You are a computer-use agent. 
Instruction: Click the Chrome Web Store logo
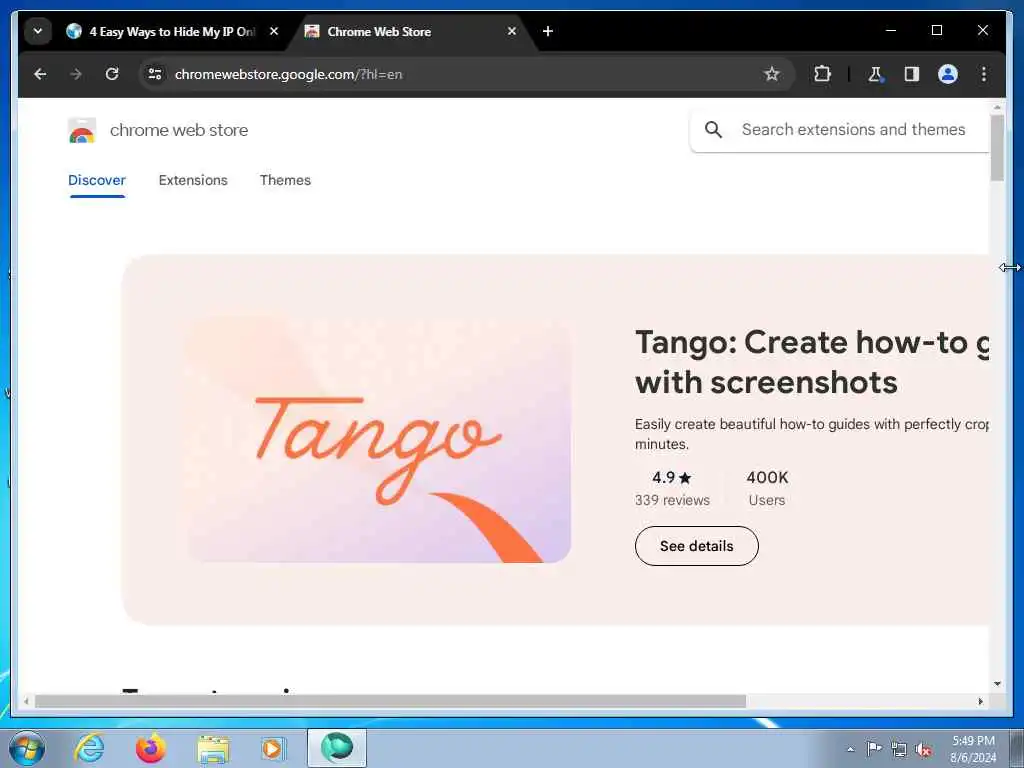pos(82,131)
